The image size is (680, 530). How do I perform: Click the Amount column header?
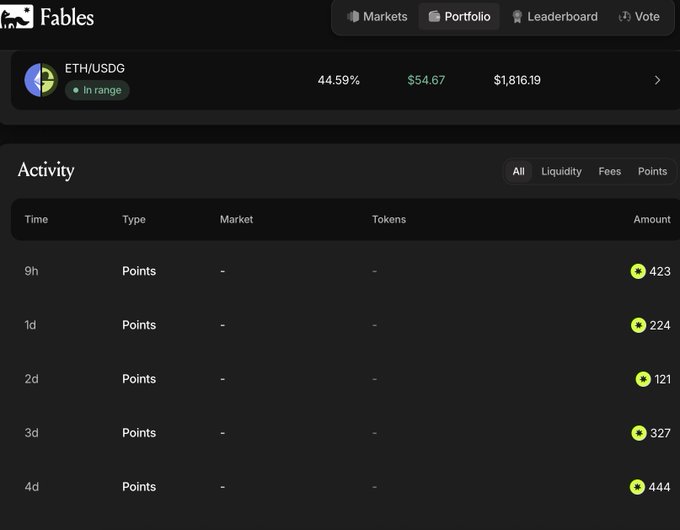(x=652, y=219)
